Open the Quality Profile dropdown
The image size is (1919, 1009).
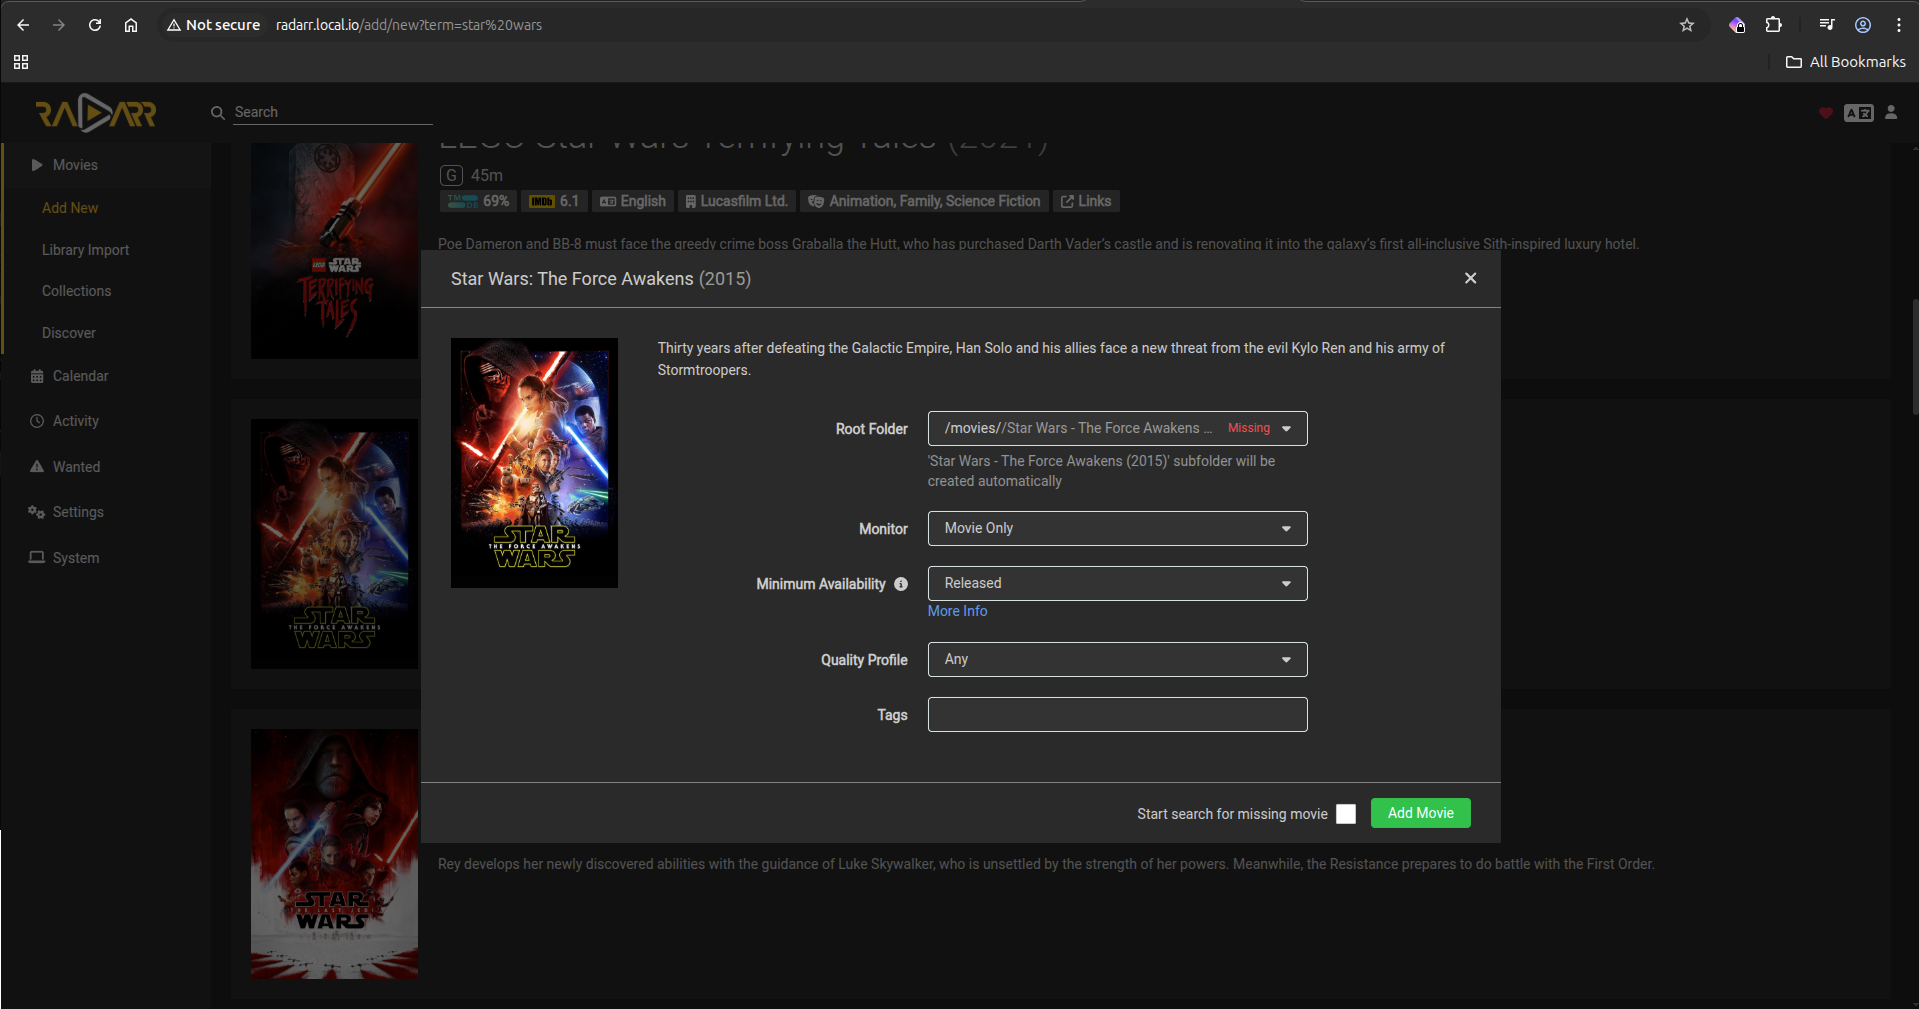[1117, 659]
